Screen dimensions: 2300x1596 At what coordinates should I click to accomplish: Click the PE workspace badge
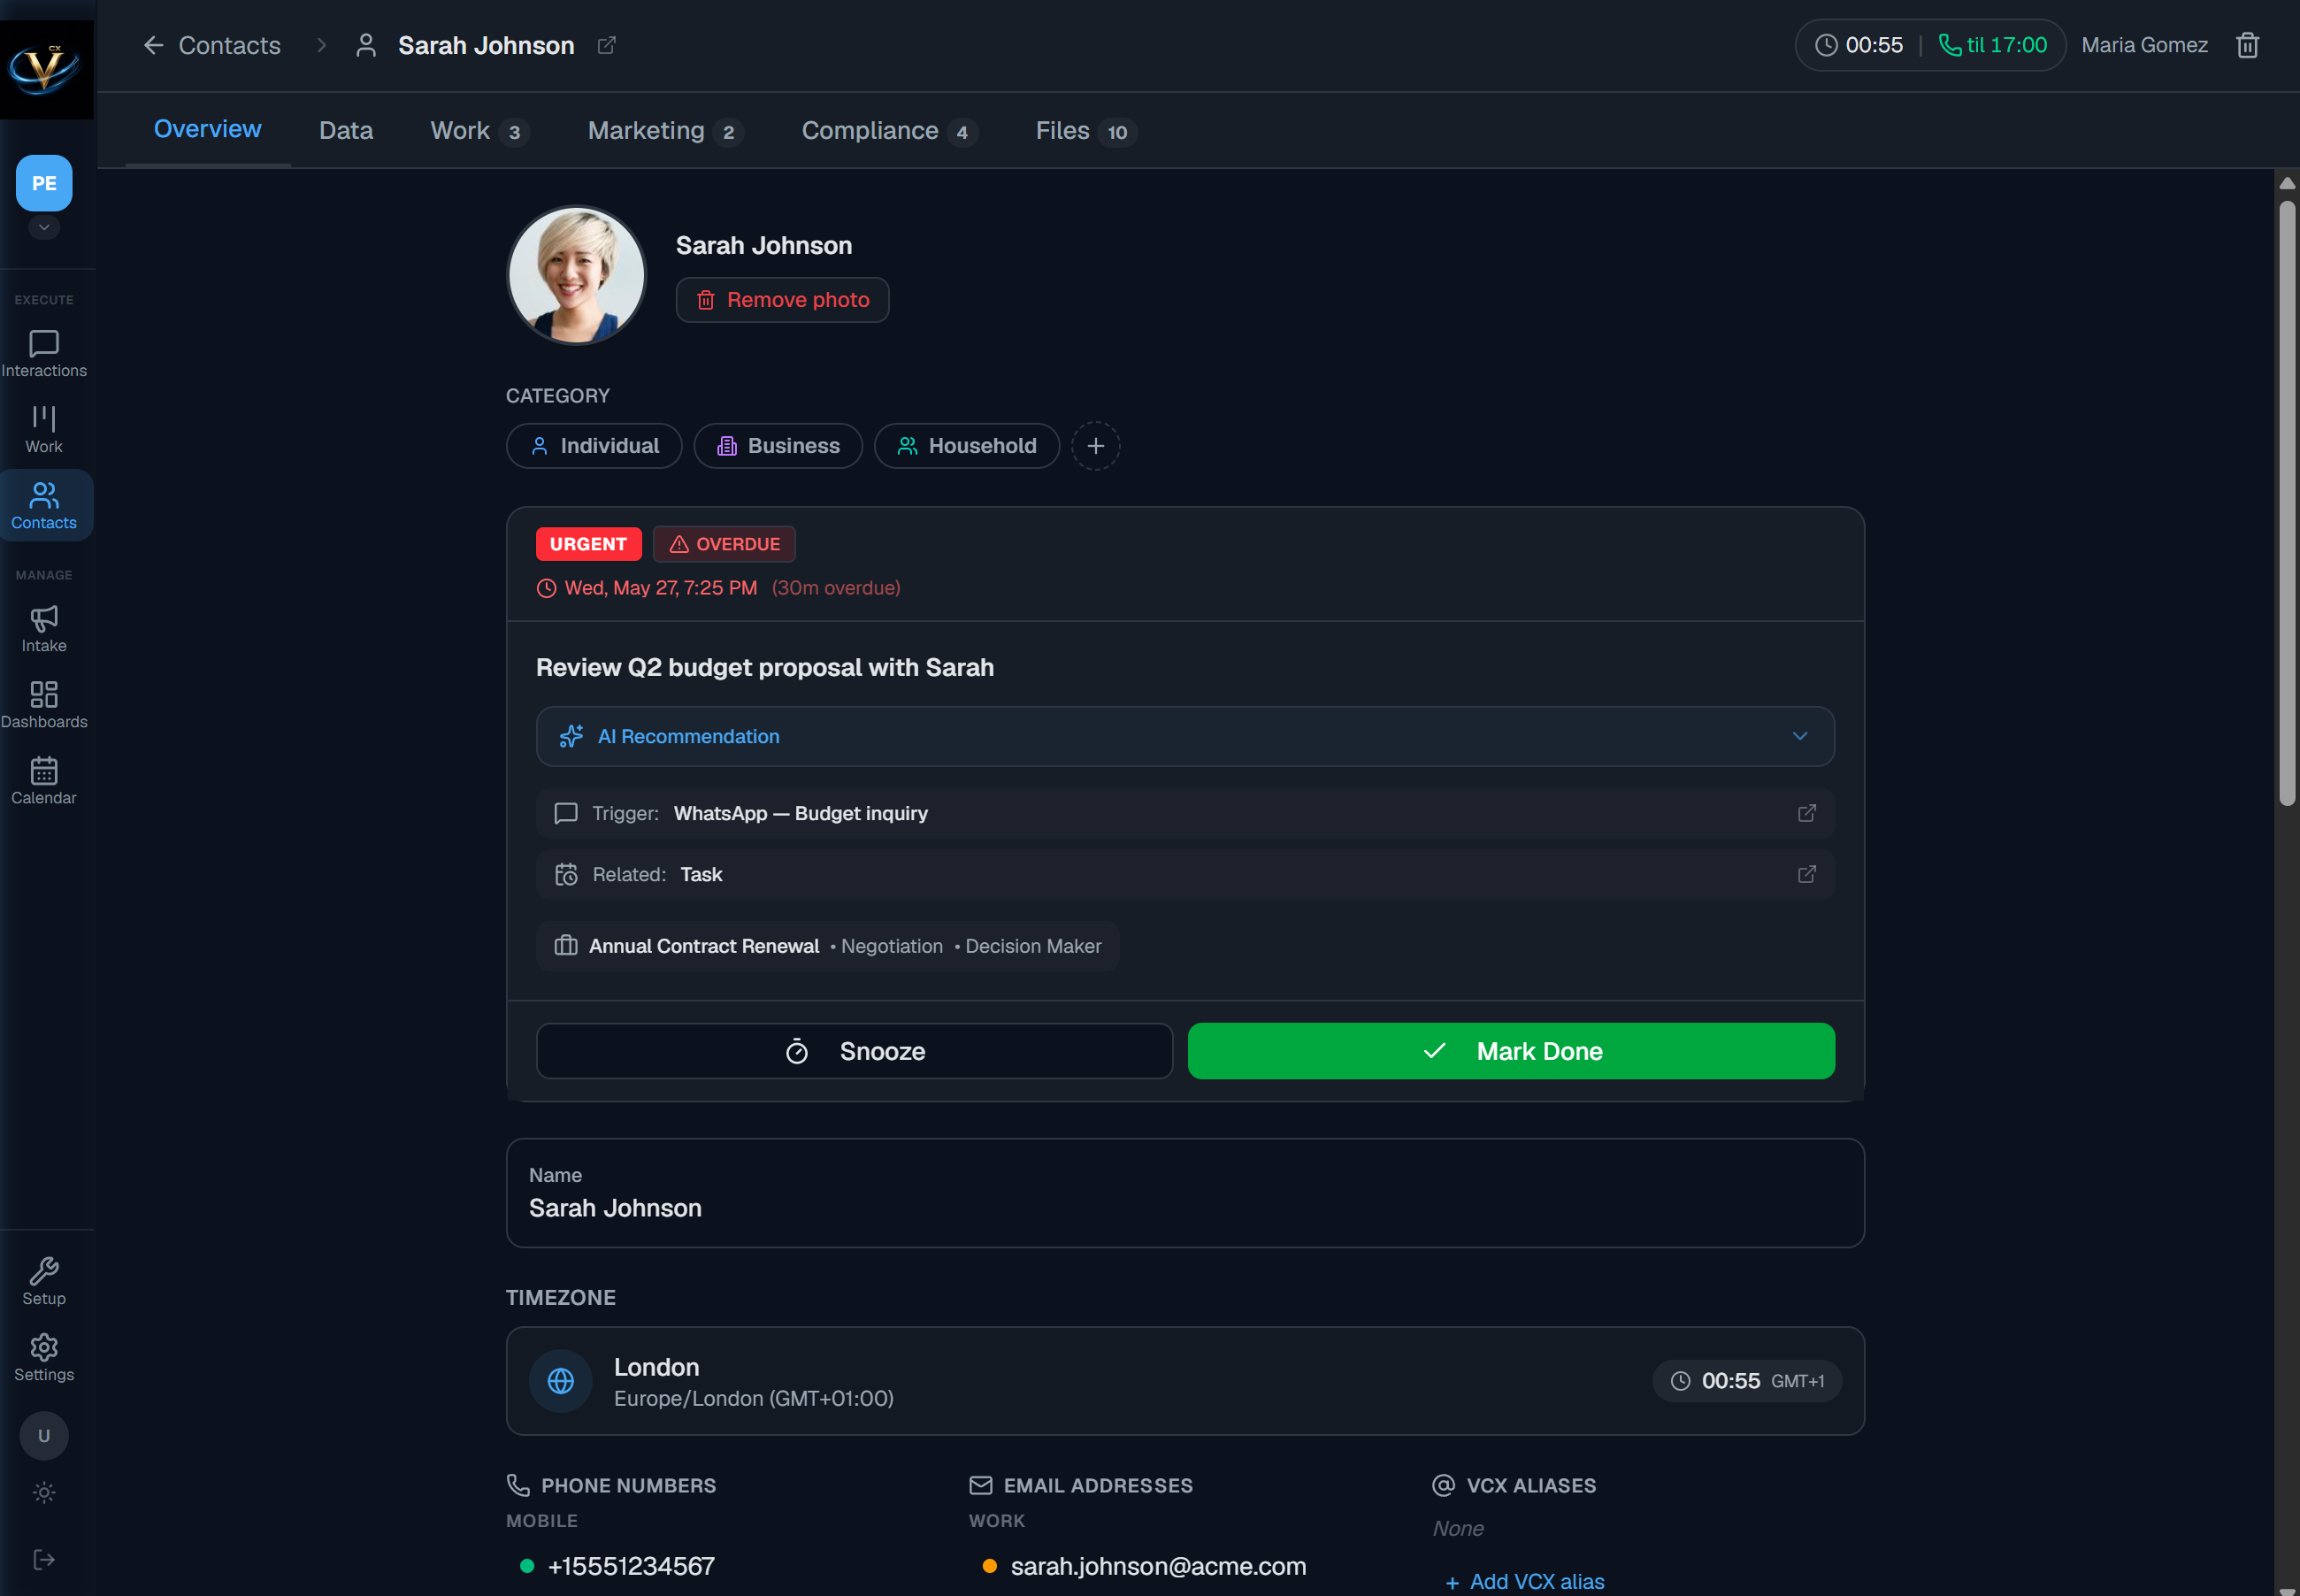coord(44,183)
